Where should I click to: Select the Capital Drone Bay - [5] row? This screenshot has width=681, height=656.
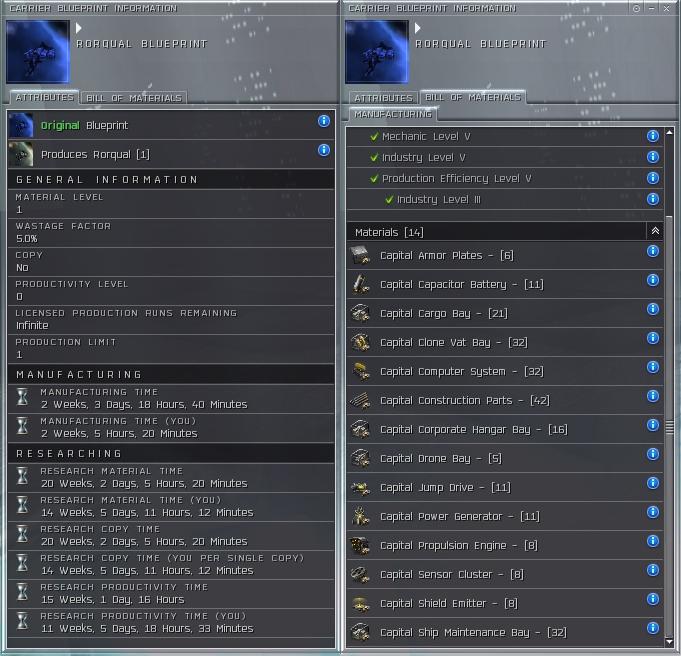point(505,458)
